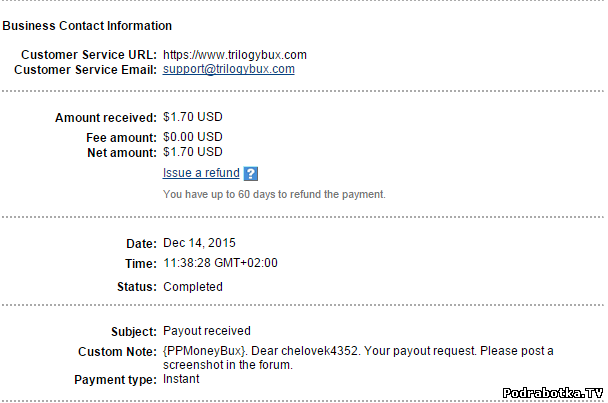The width and height of the screenshot is (608, 403).
Task: Select the Net amount value $1.70 USD
Action: [192, 152]
